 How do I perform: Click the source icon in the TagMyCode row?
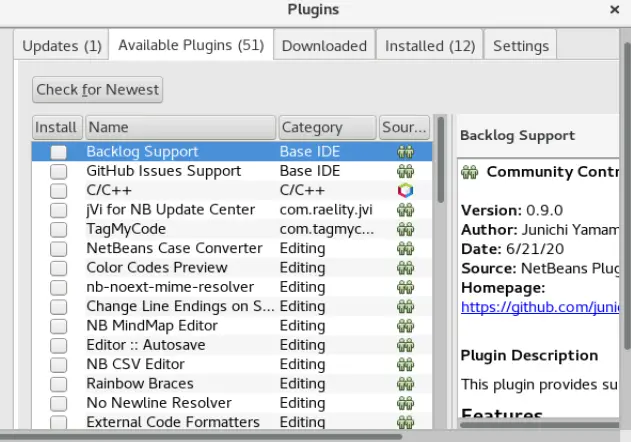(405, 229)
